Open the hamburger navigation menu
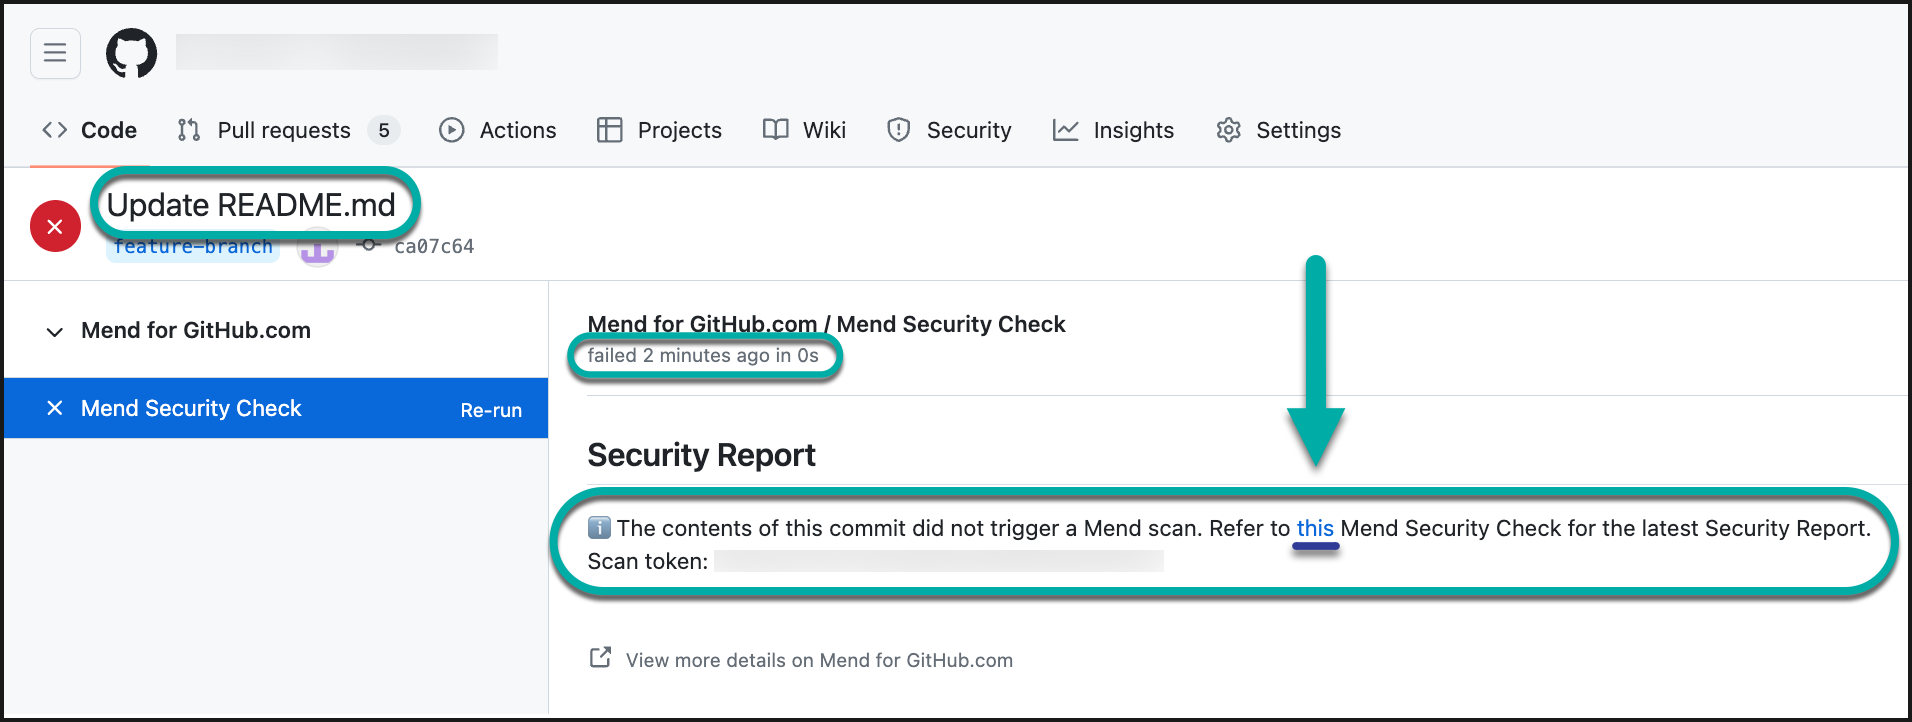The width and height of the screenshot is (1912, 722). [x=55, y=53]
